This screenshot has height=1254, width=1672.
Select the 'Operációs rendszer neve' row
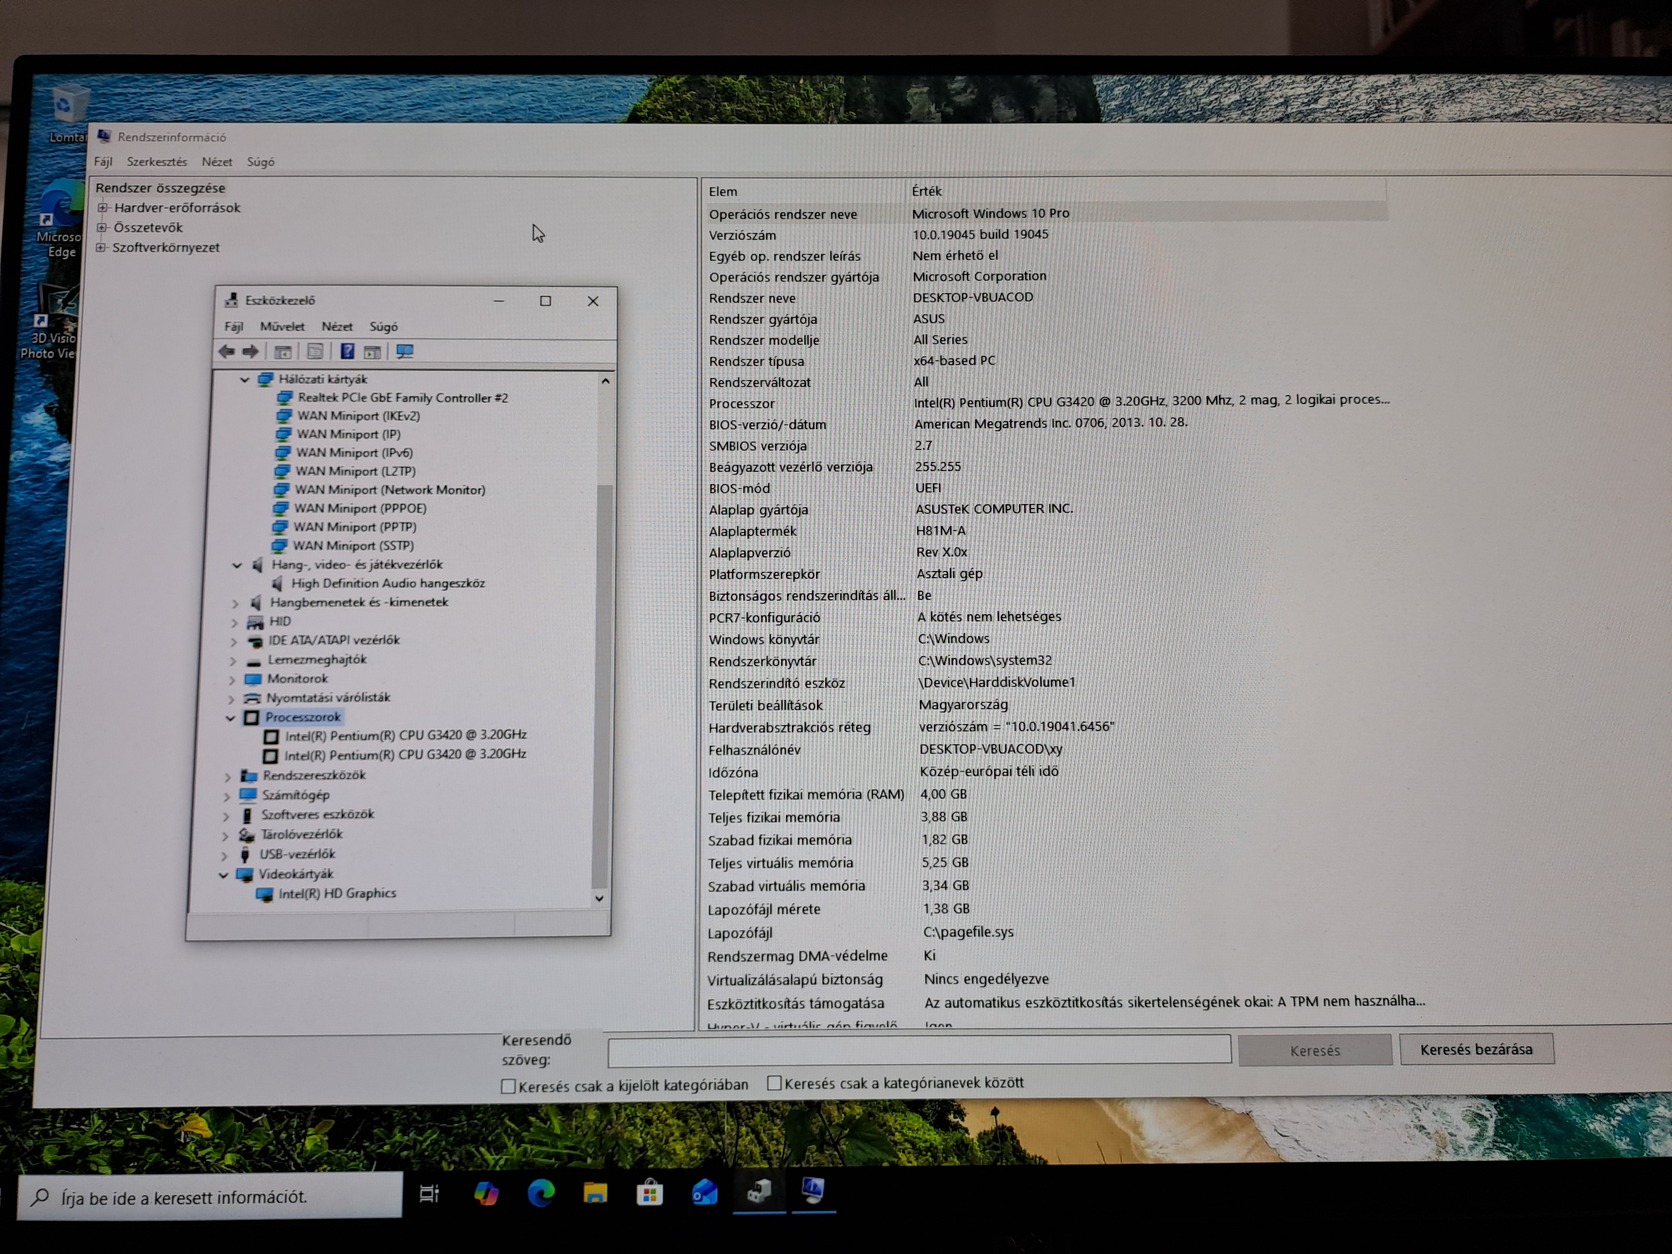pyautogui.click(x=1045, y=213)
